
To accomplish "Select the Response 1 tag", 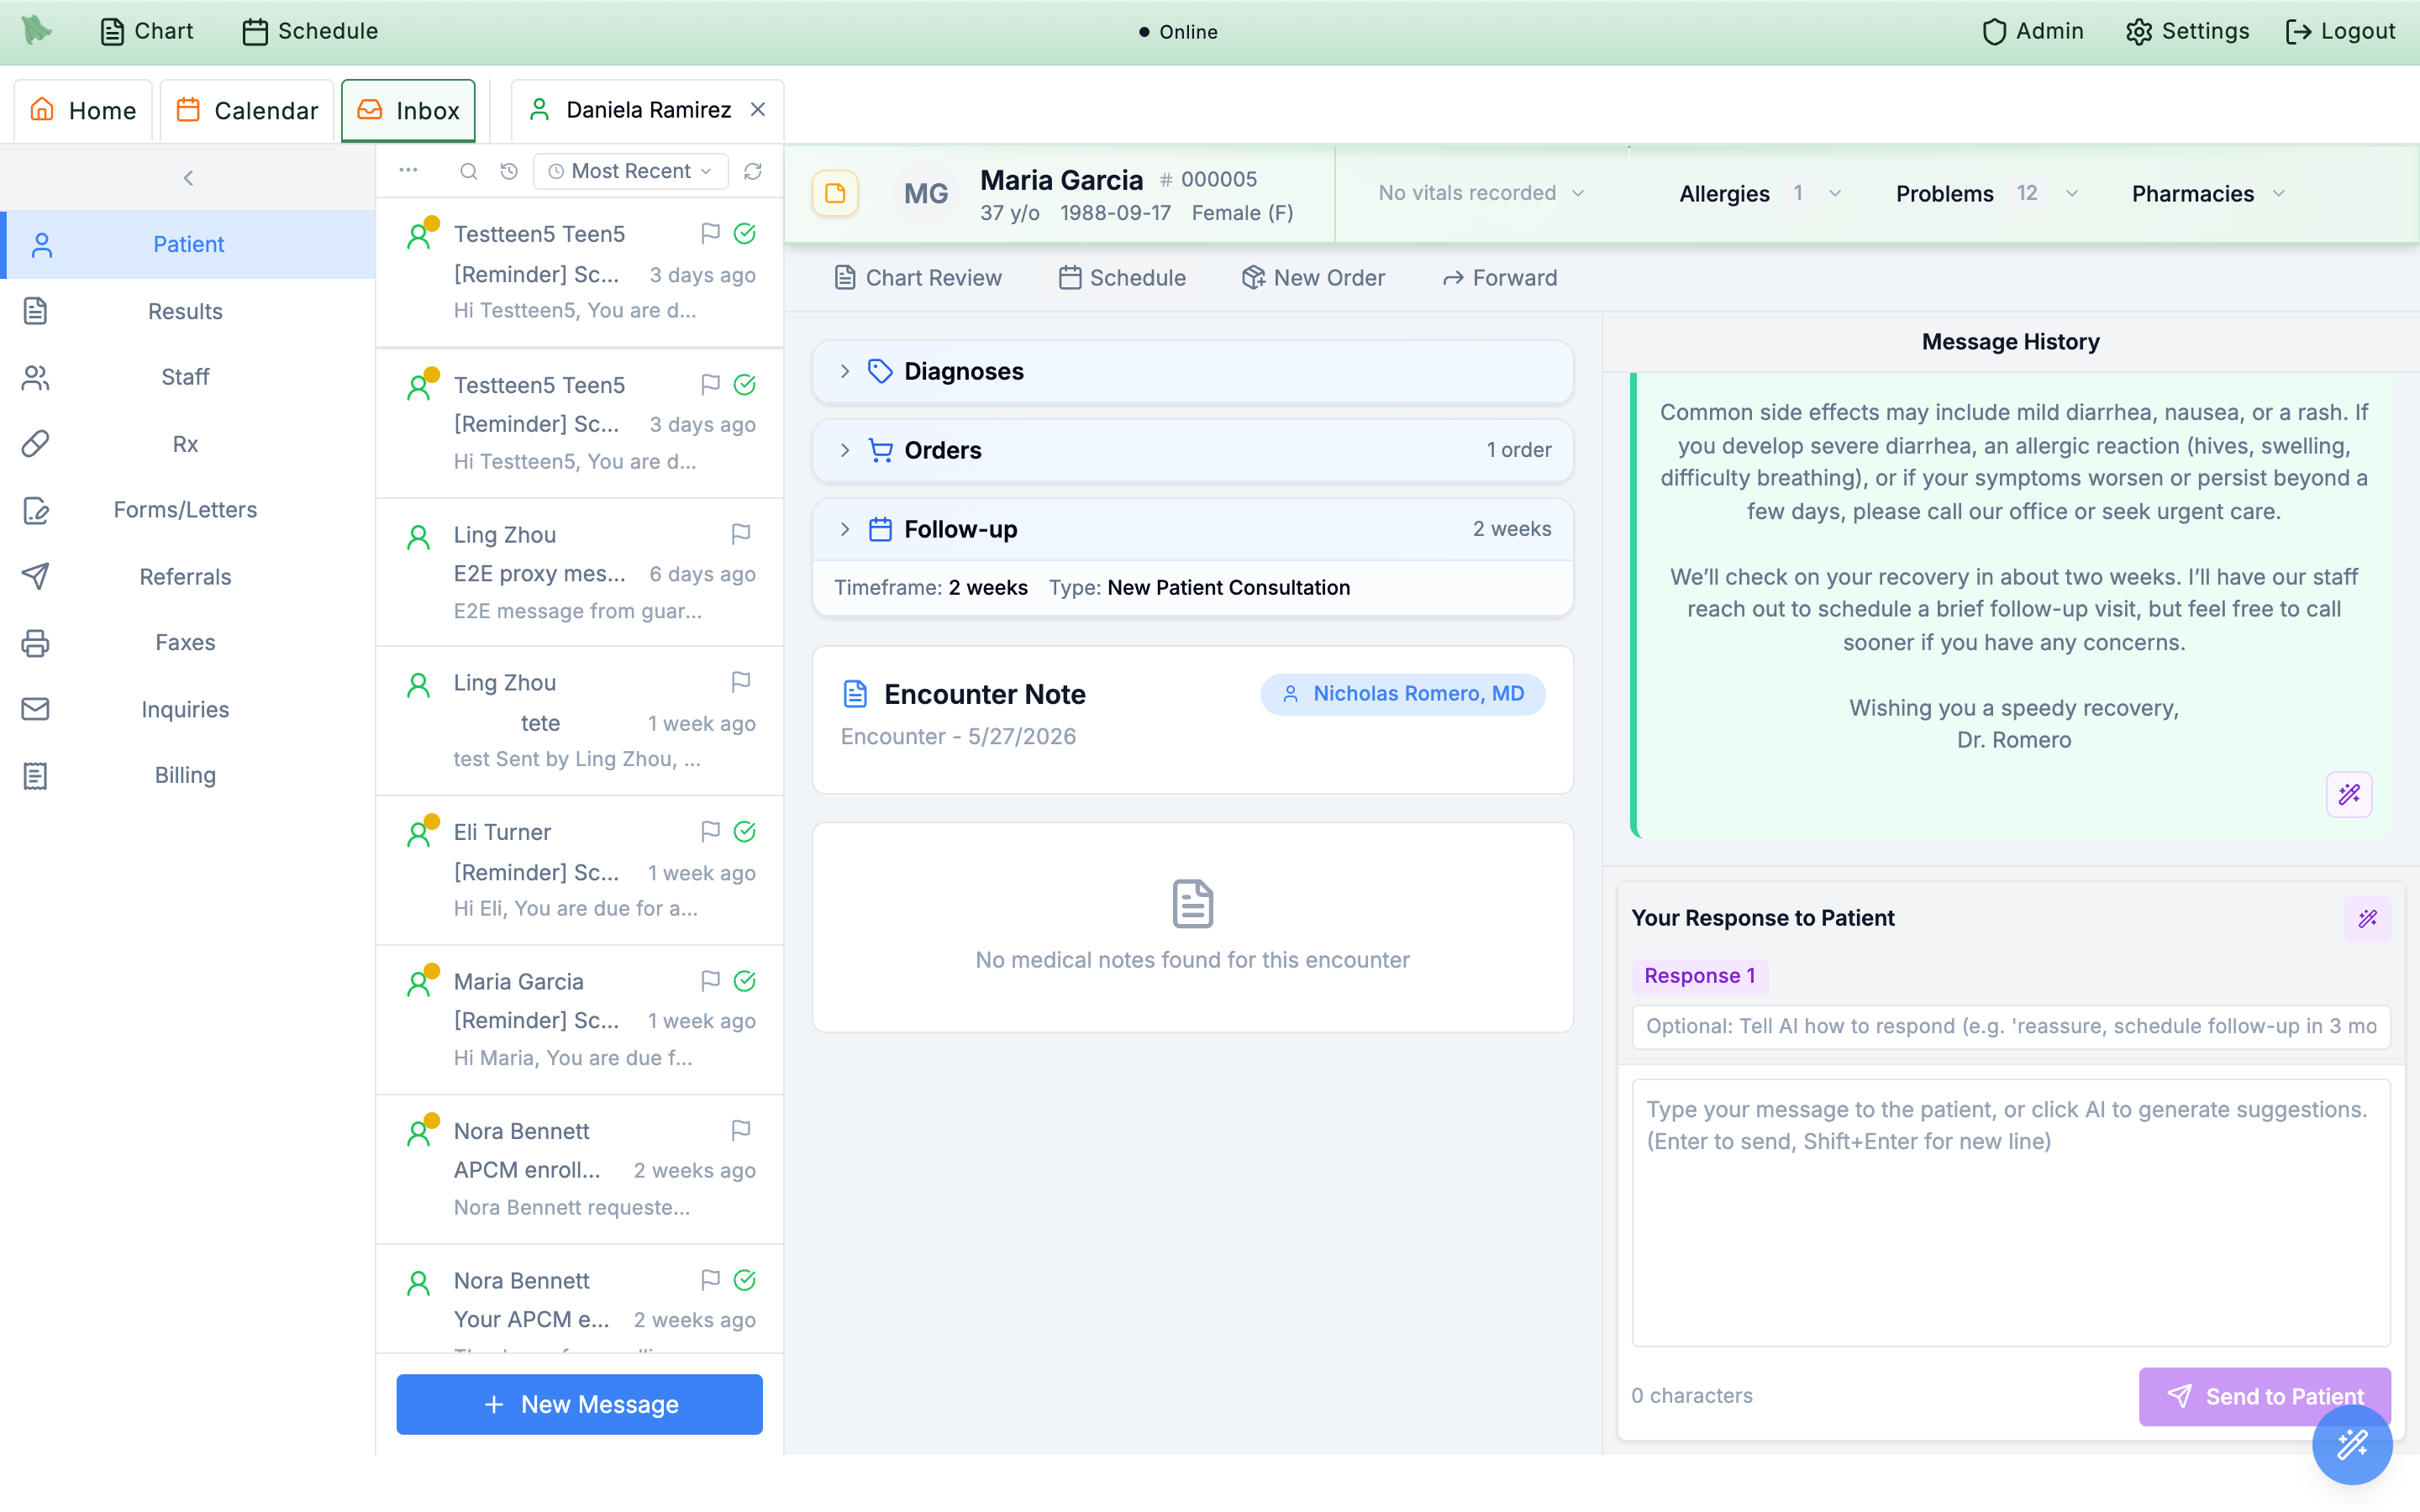I will coord(1700,975).
